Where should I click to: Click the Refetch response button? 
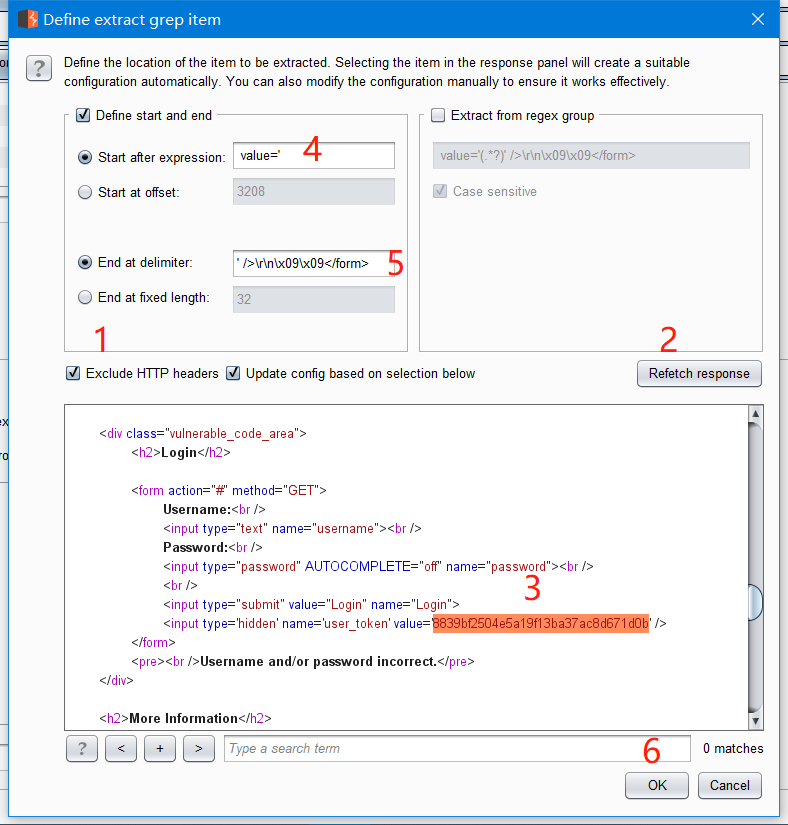pos(699,374)
